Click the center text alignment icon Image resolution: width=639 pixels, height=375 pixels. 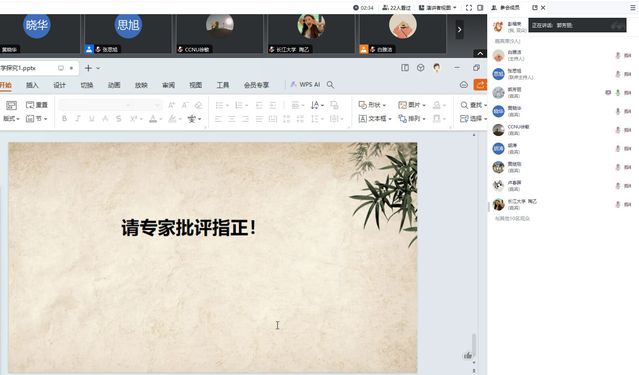[x=232, y=119]
